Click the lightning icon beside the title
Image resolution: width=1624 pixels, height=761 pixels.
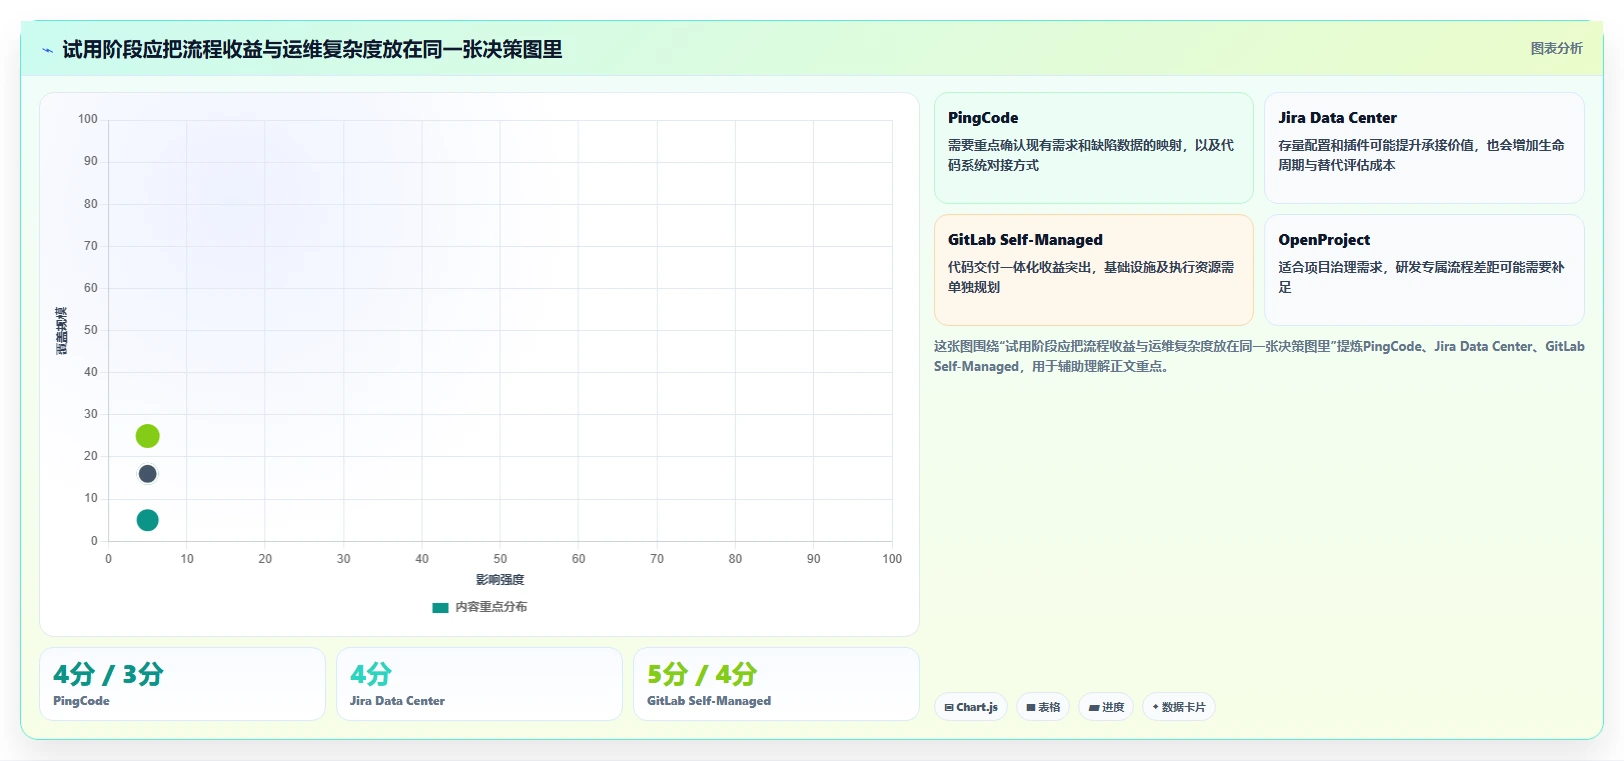(47, 50)
